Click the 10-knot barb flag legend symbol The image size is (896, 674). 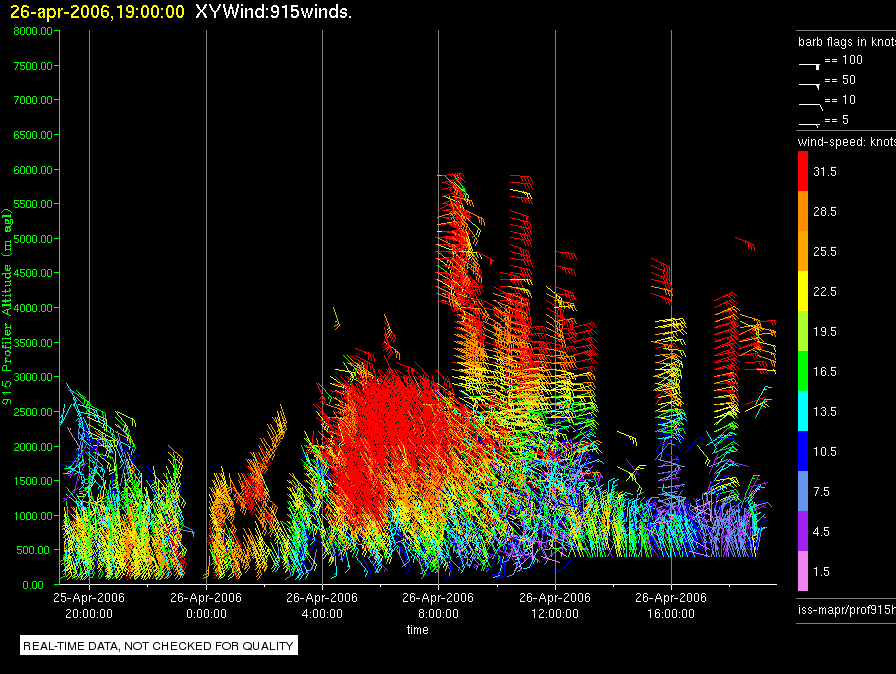coord(811,106)
